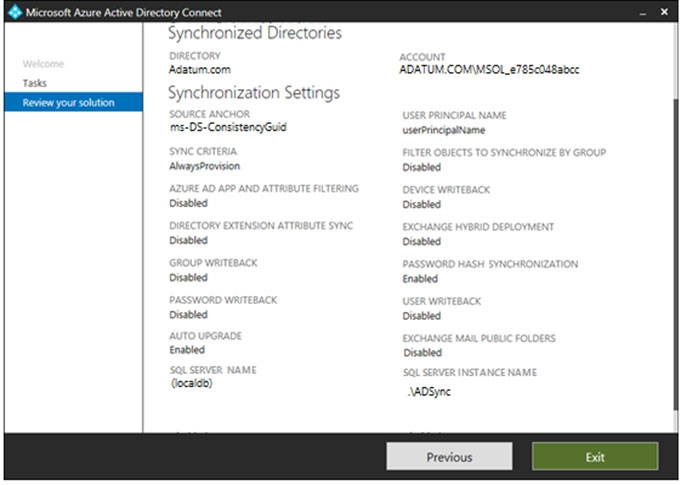Image resolution: width=681 pixels, height=485 pixels.
Task: Select the Tasks step in sidebar
Action: pos(35,83)
